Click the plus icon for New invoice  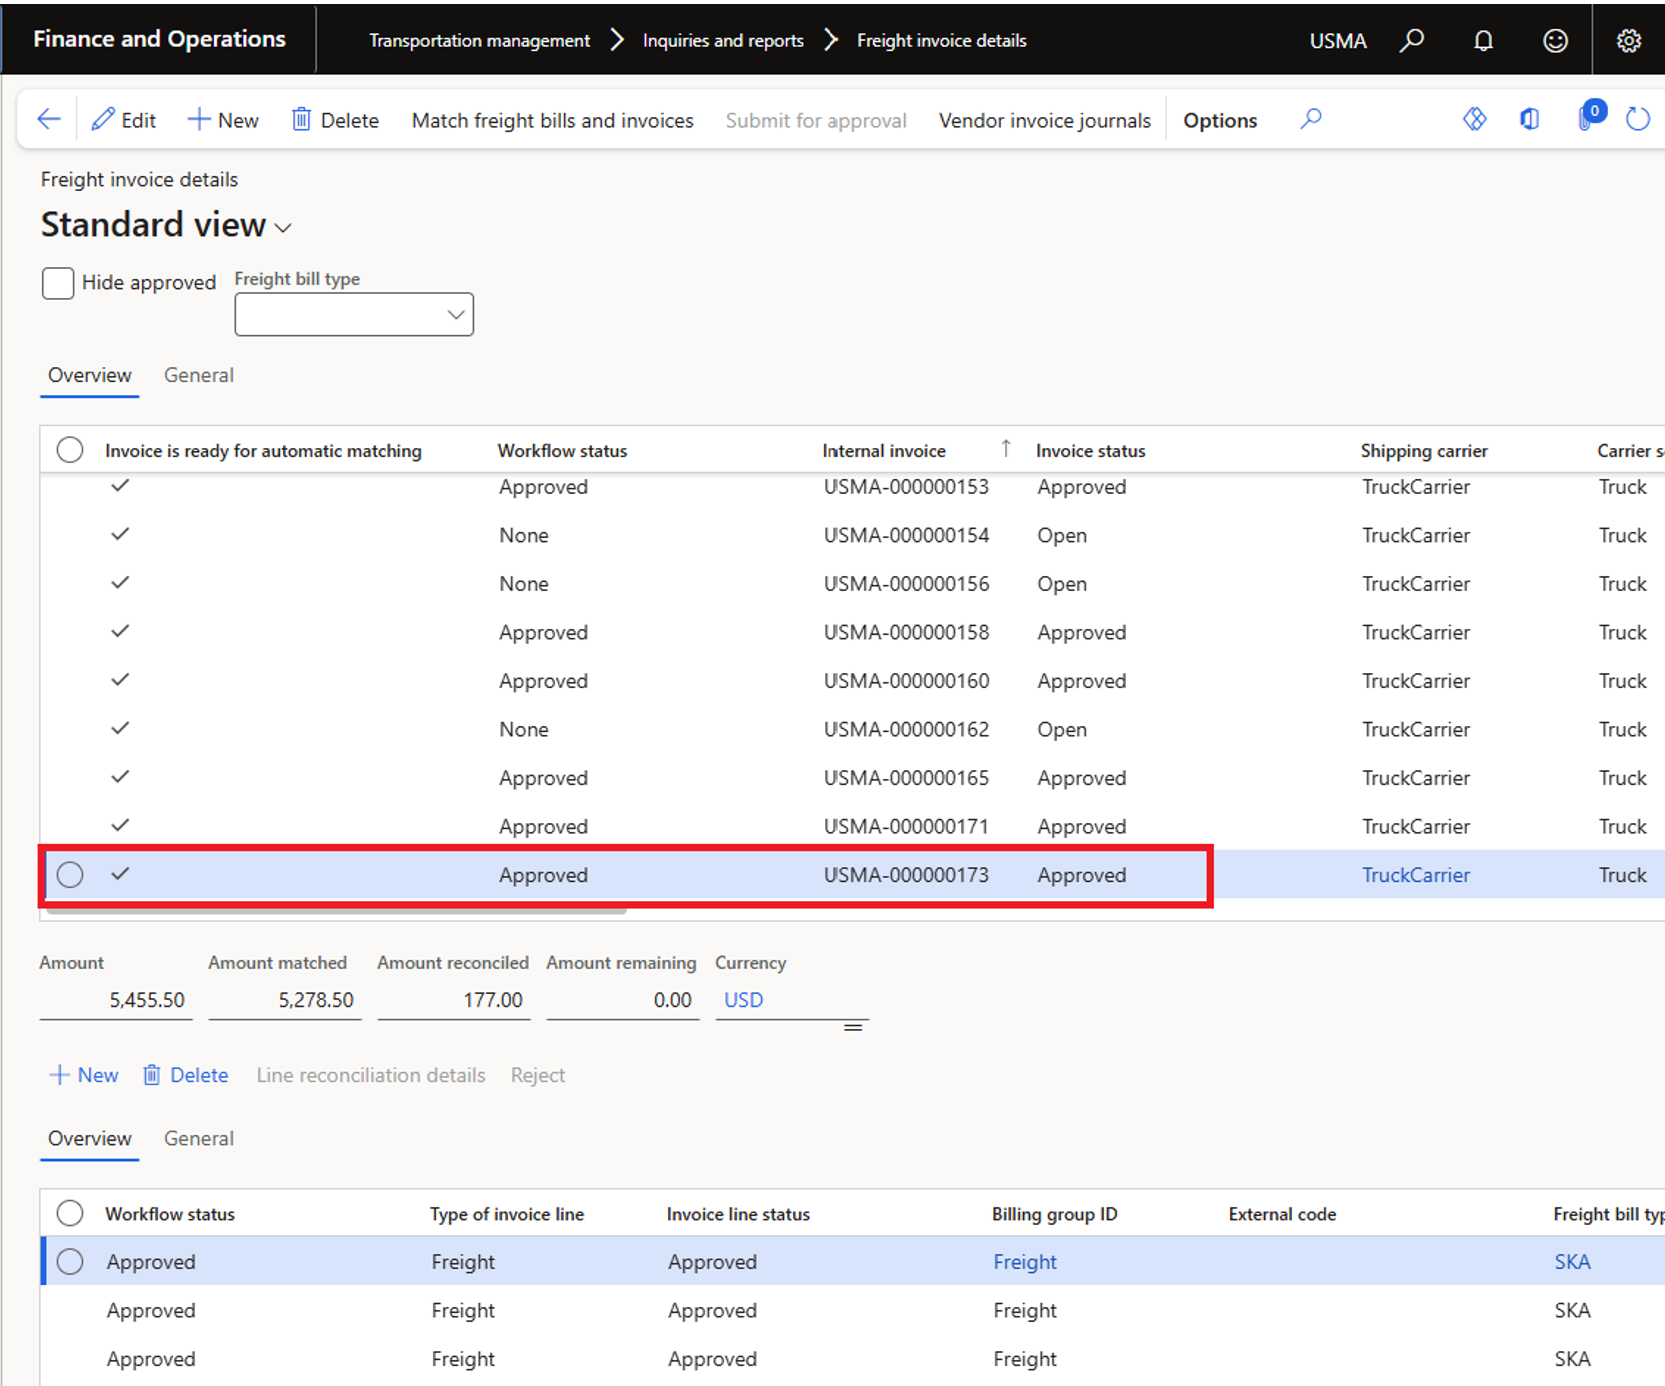click(x=199, y=120)
